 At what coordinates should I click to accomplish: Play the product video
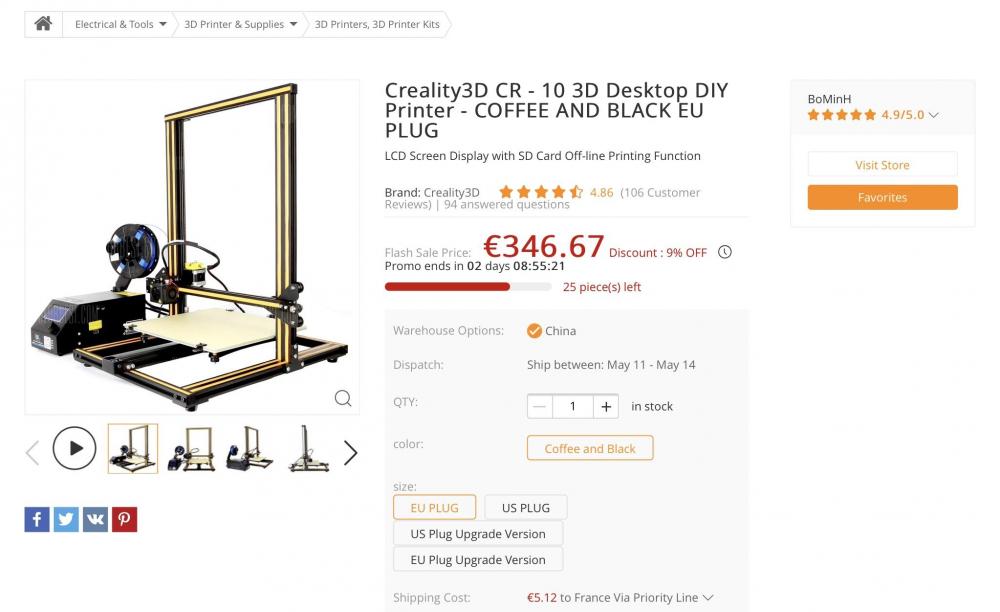coord(74,448)
